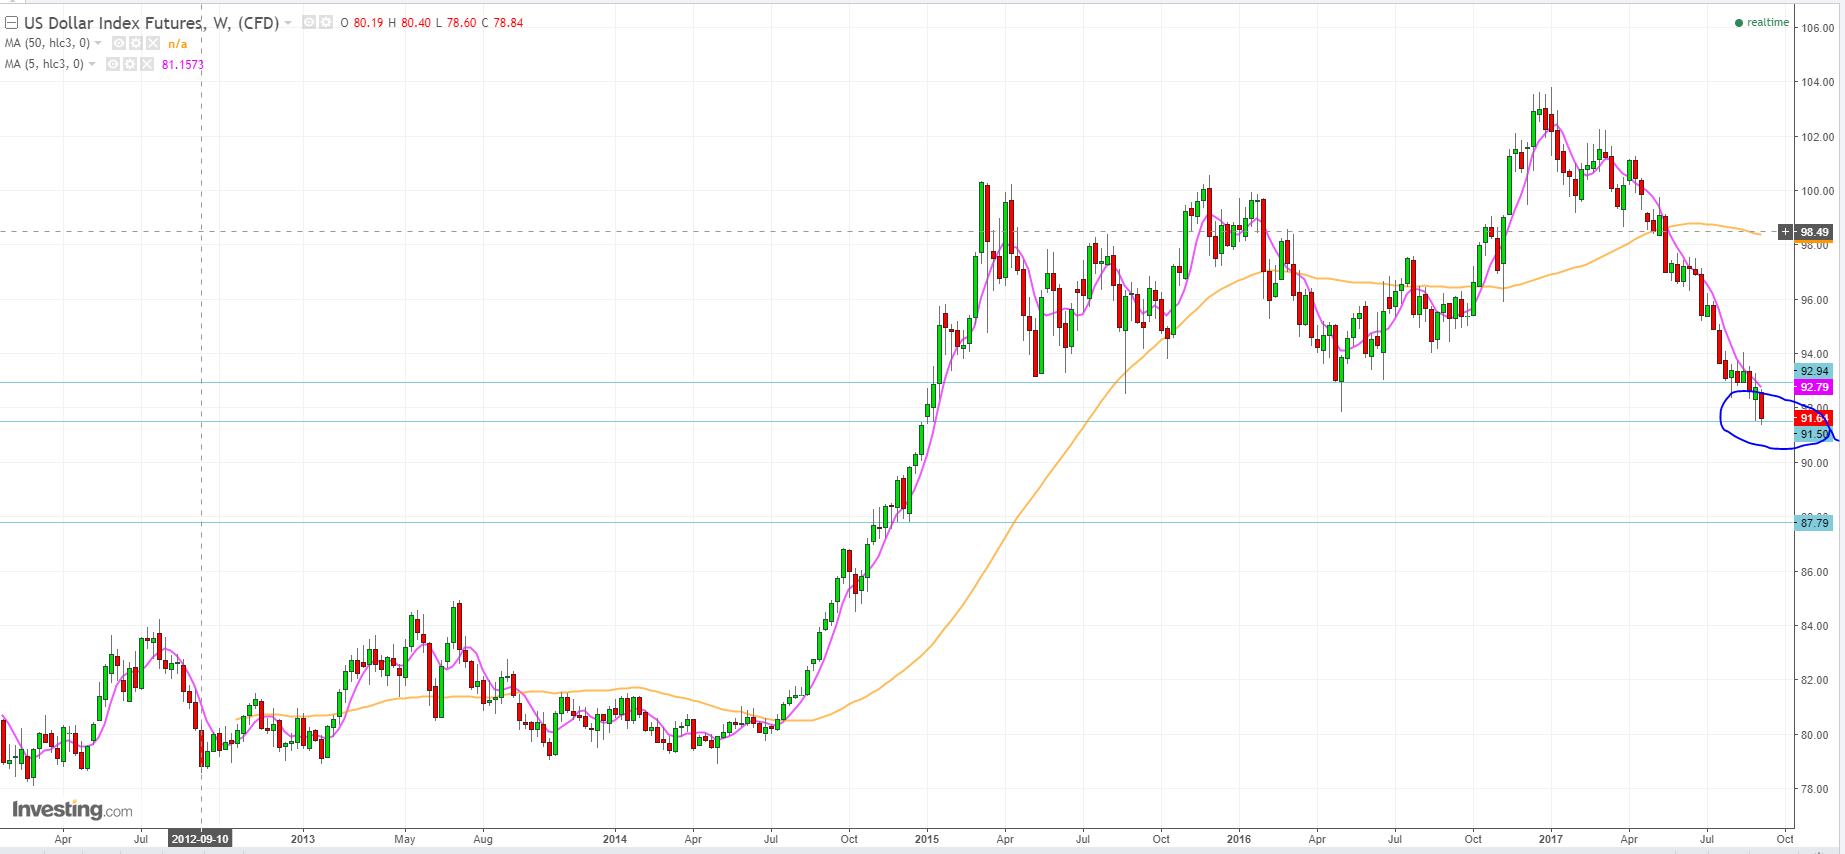Open the MA 50 indicator settings gear

click(136, 43)
